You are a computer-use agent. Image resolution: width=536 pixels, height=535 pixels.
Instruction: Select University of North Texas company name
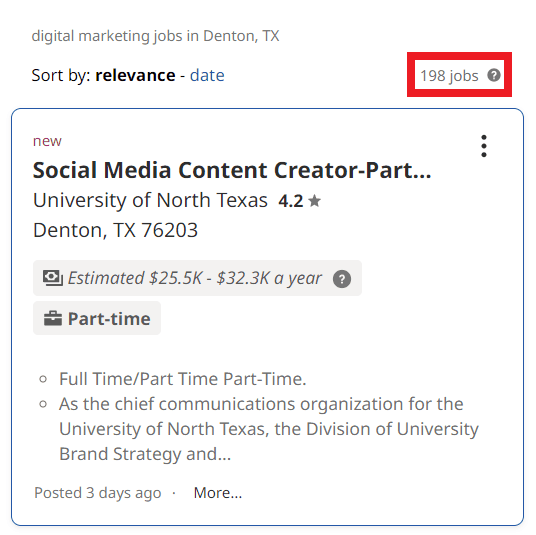pyautogui.click(x=150, y=200)
